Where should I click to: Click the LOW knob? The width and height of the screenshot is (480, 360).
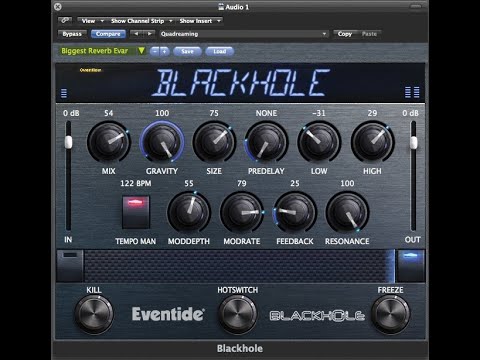319,142
